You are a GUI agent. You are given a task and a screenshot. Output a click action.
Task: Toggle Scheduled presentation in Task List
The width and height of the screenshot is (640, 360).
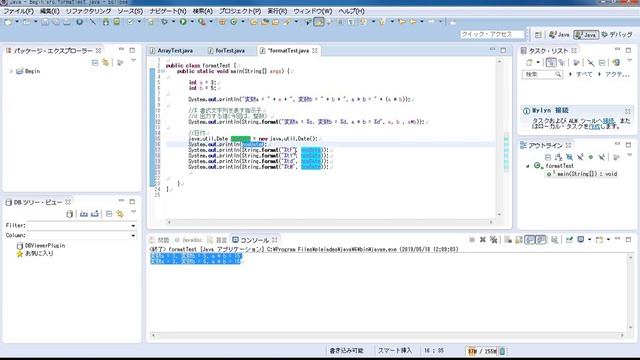[562, 62]
